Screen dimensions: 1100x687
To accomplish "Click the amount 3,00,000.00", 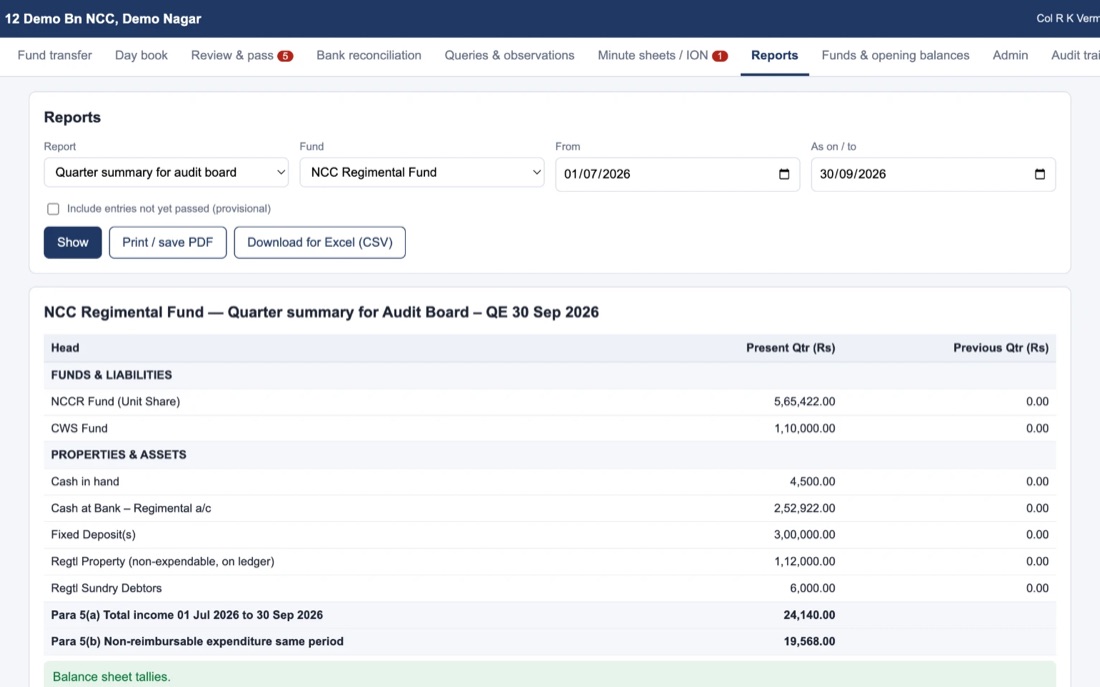I will click(x=805, y=535).
